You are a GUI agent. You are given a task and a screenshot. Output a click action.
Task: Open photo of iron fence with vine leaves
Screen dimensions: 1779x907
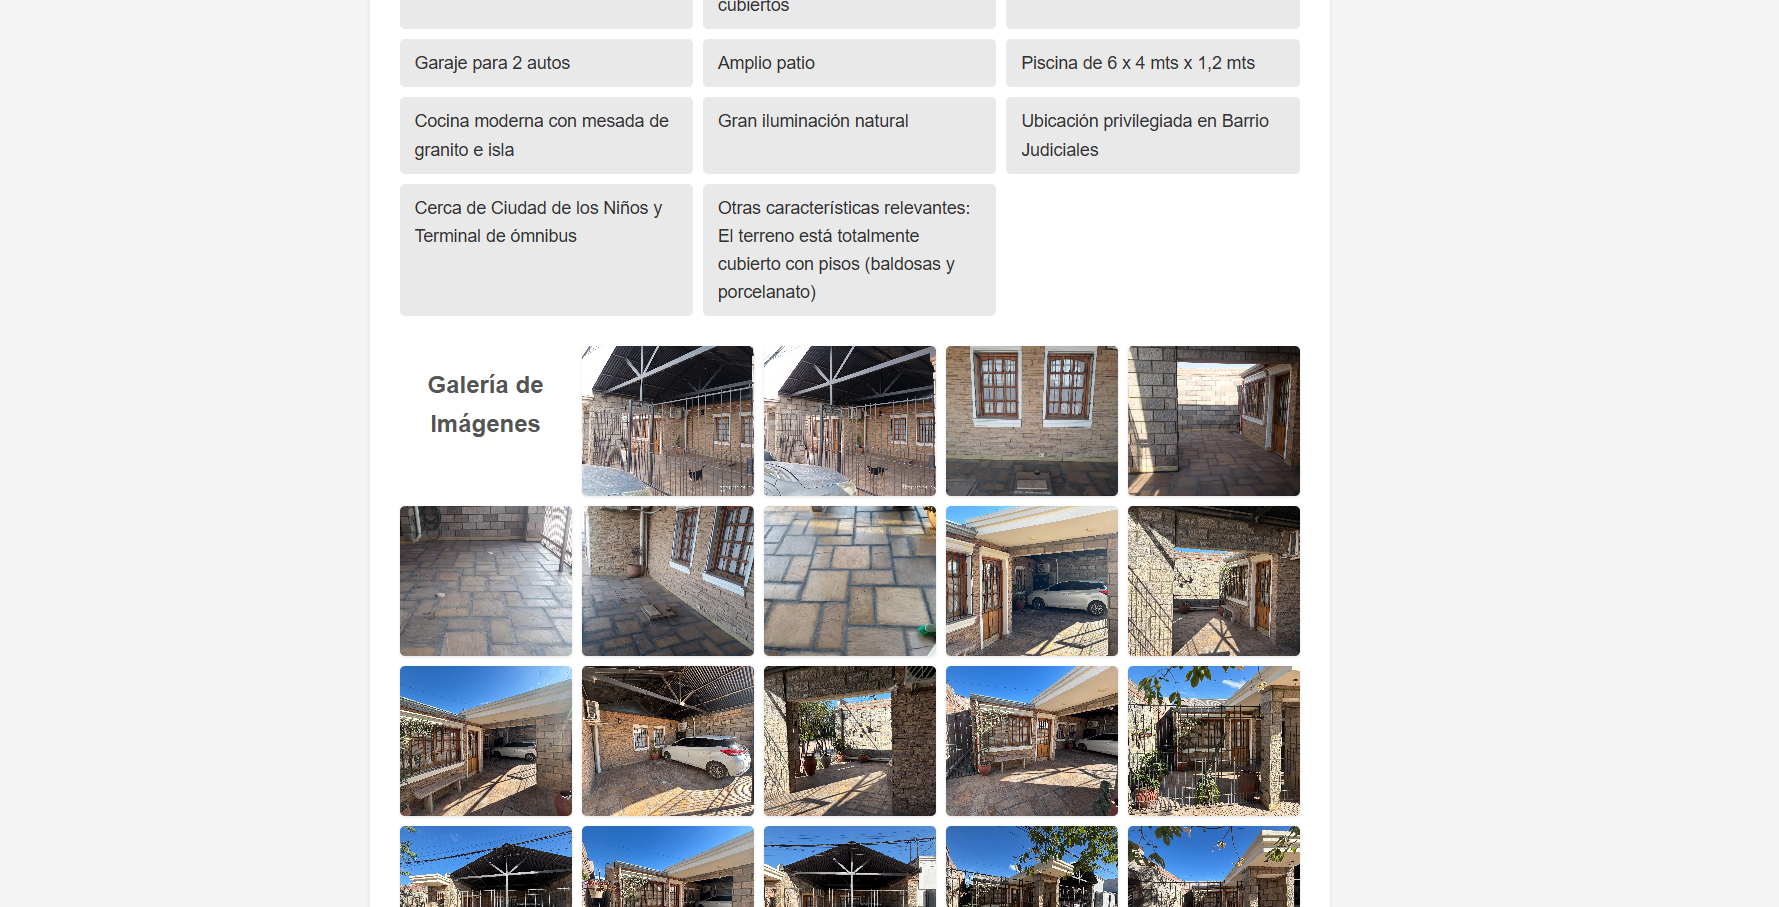1213,740
